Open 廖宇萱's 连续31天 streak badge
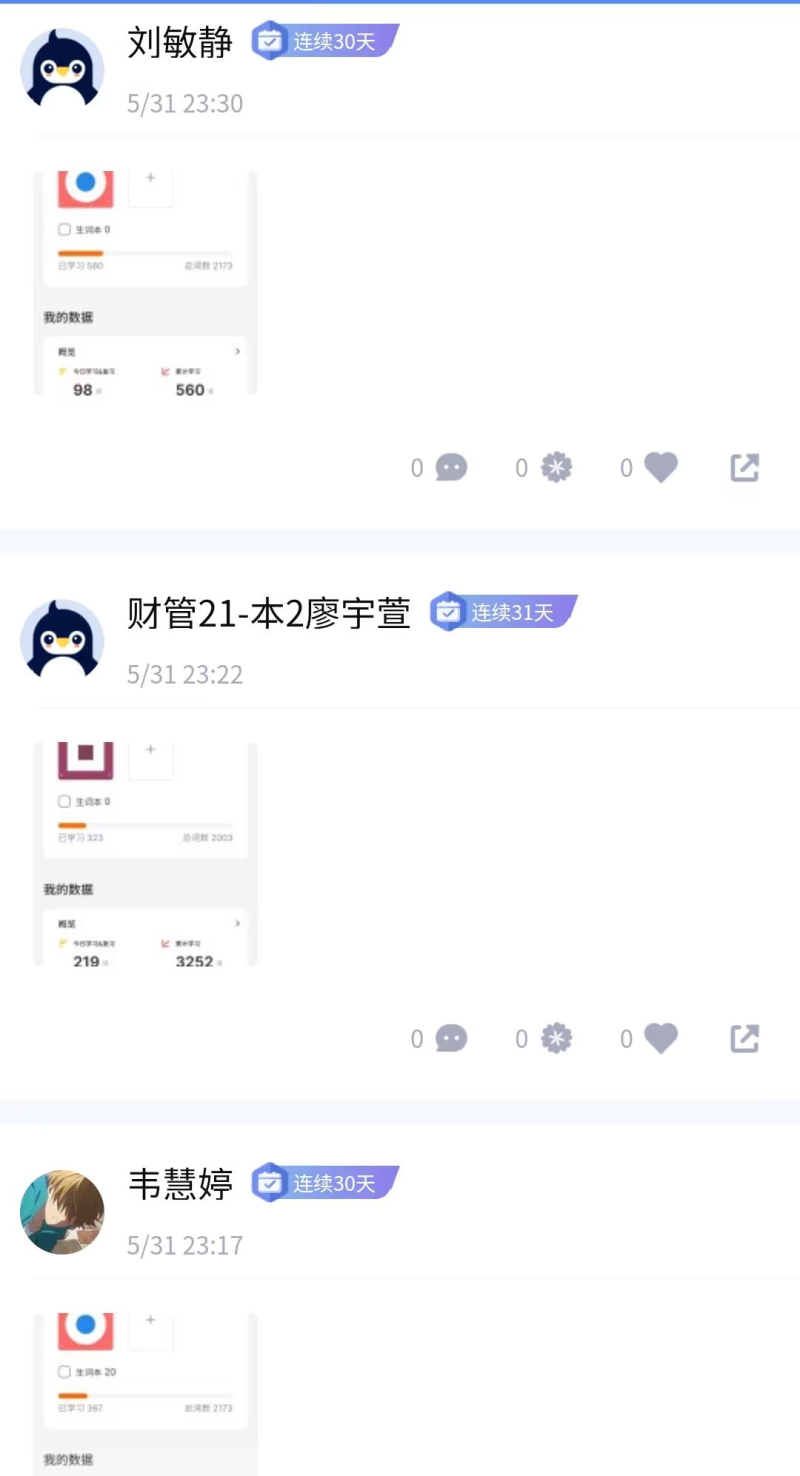 click(x=504, y=612)
